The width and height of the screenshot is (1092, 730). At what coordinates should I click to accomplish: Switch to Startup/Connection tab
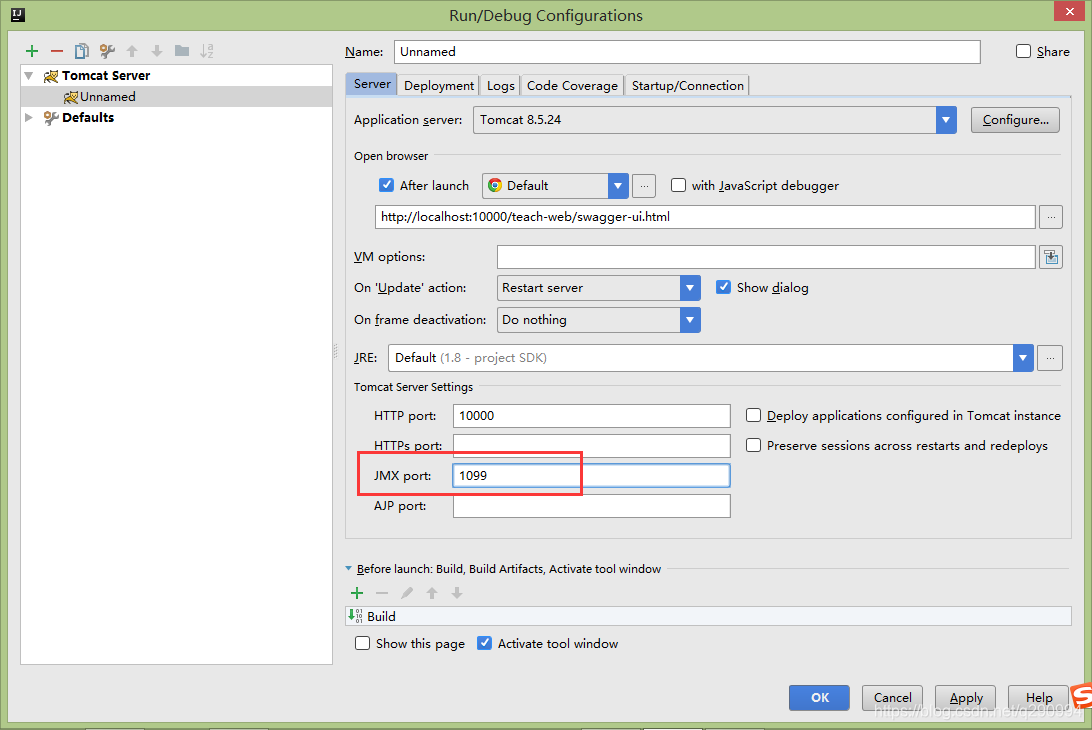687,86
